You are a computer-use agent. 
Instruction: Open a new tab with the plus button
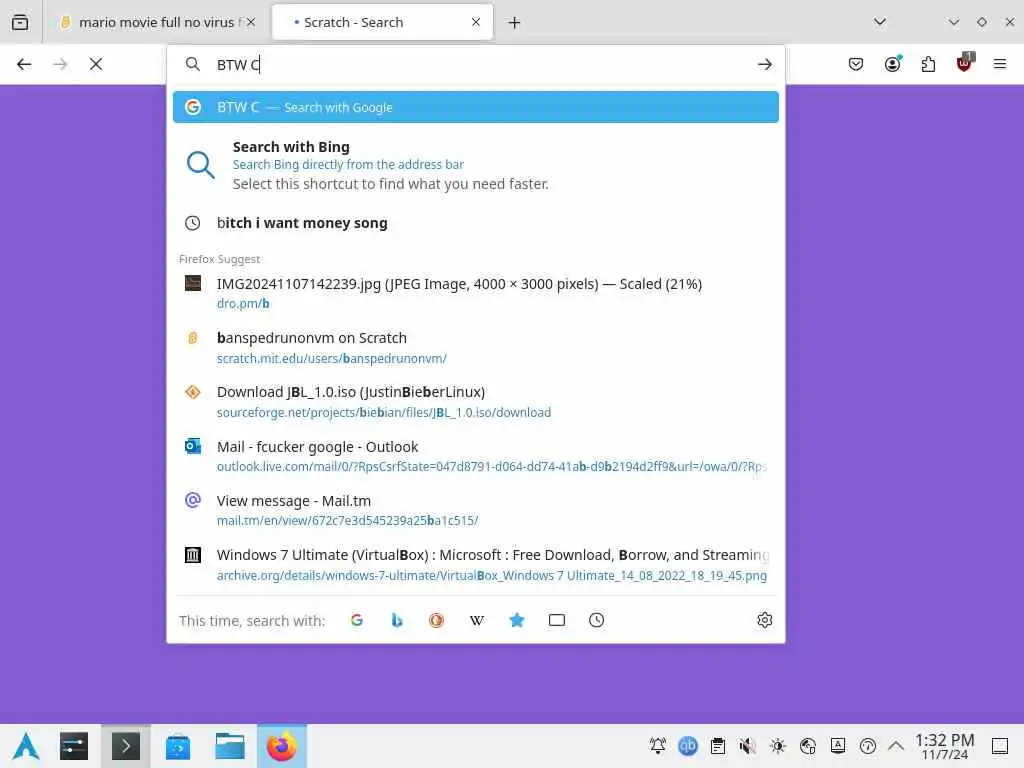(x=515, y=23)
